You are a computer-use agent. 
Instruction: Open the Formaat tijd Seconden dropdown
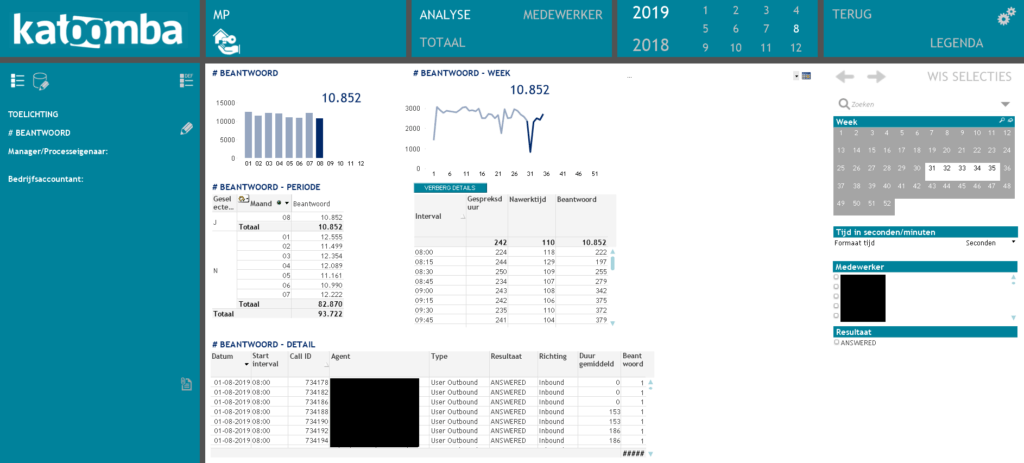point(1014,242)
